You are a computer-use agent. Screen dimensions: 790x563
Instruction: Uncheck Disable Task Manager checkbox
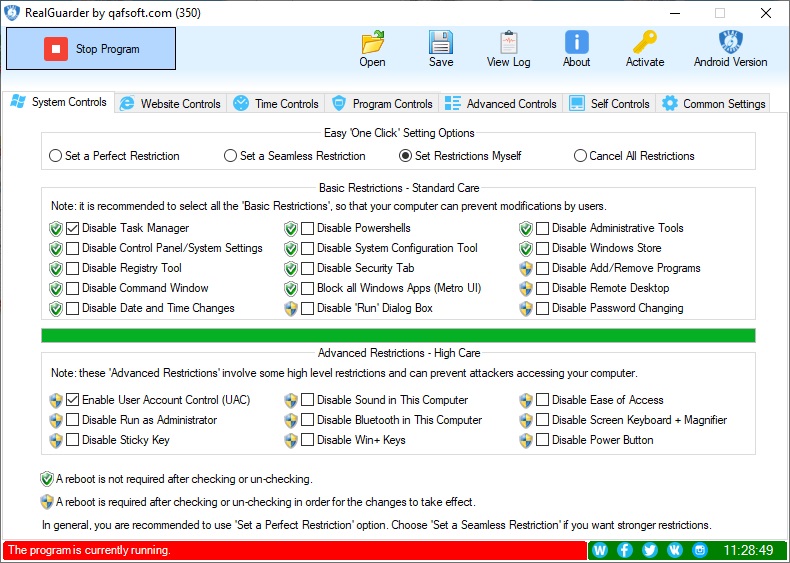click(73, 228)
